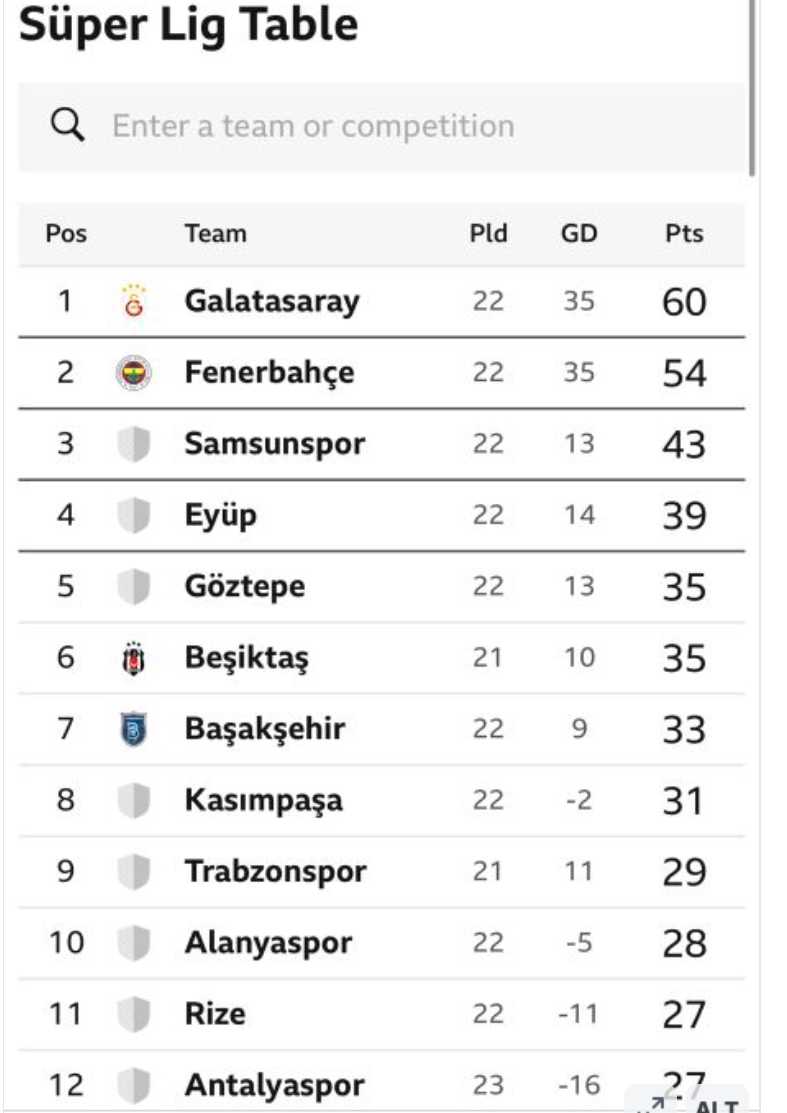This screenshot has width=787, height=1113.
Task: Open the Antalyaspor team link
Action: pyautogui.click(x=275, y=1085)
